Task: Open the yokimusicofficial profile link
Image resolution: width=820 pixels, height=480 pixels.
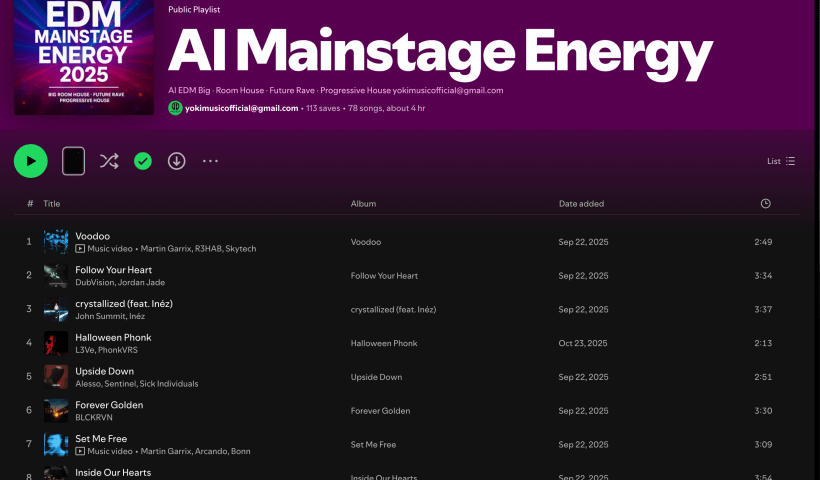Action: [241, 108]
